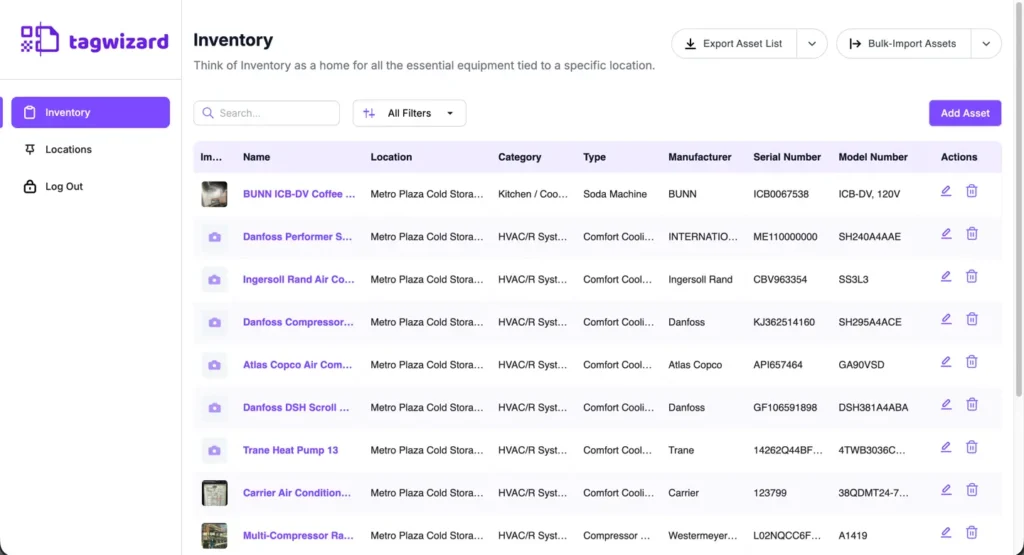The width and height of the screenshot is (1024, 555).
Task: Delete the Danfoss DSH Scroll asset
Action: (x=972, y=405)
